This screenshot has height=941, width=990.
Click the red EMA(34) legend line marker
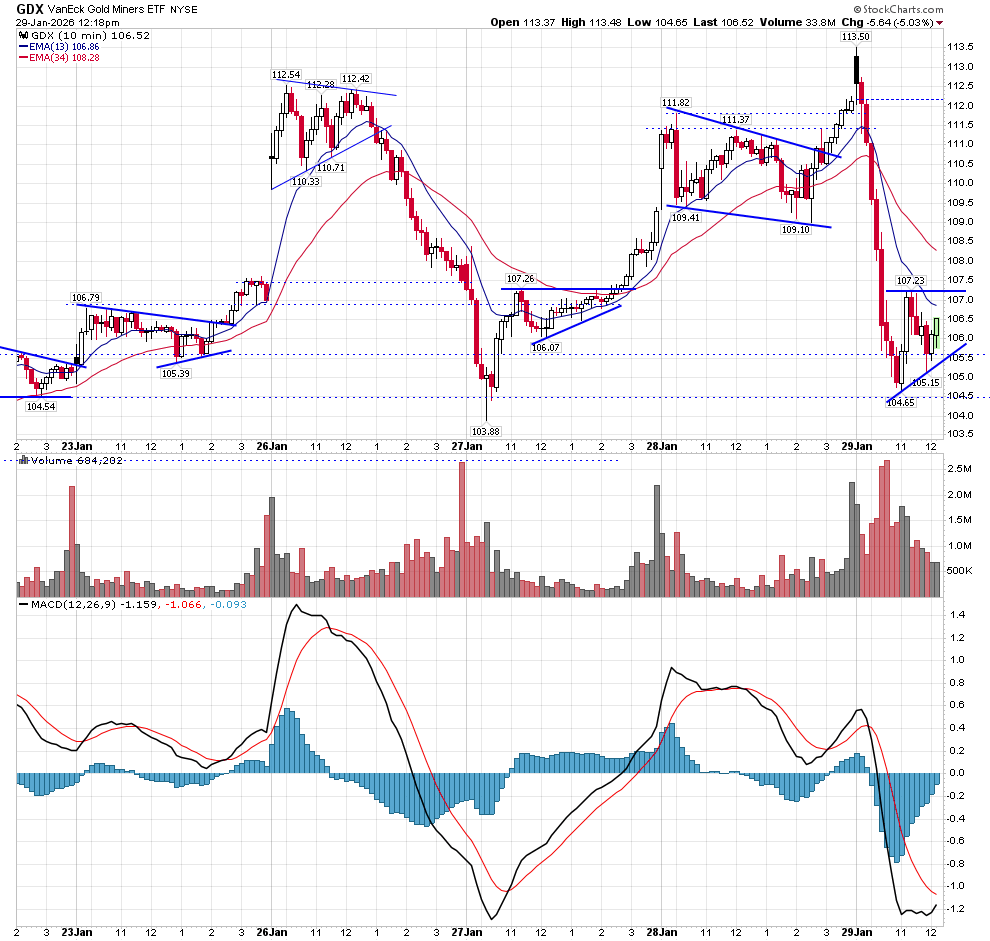coord(23,59)
